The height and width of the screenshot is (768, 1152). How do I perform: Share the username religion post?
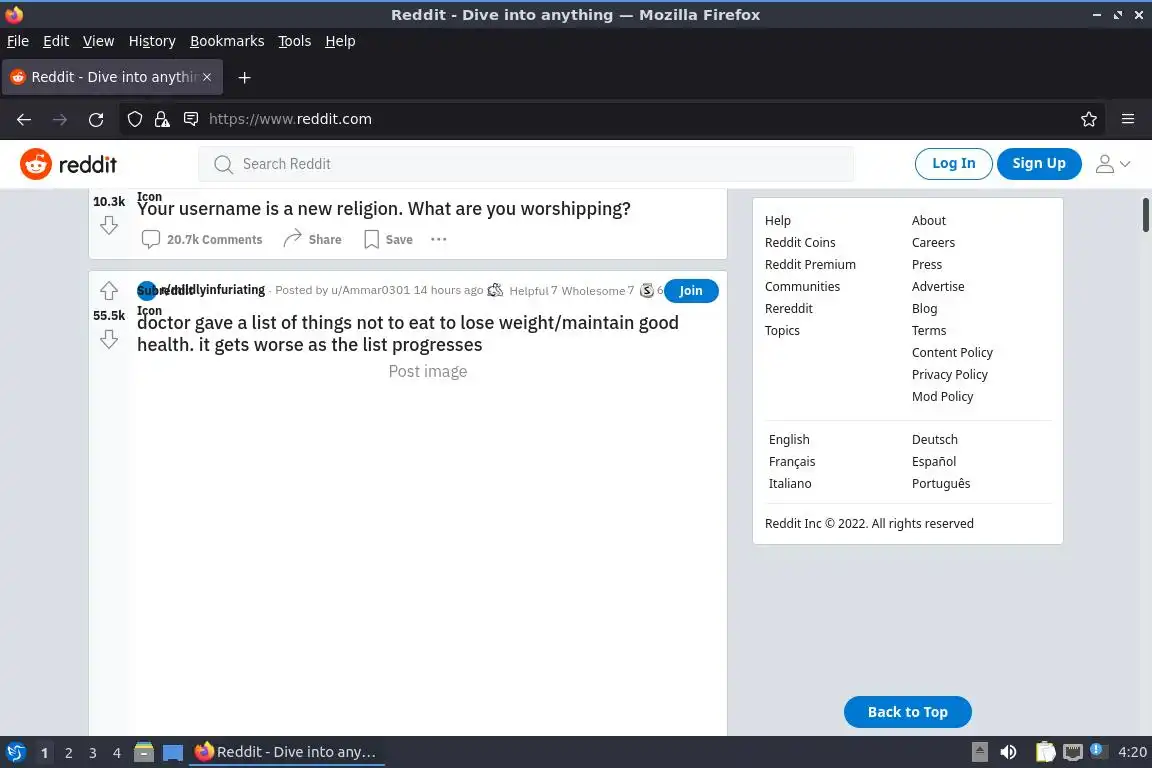point(312,240)
